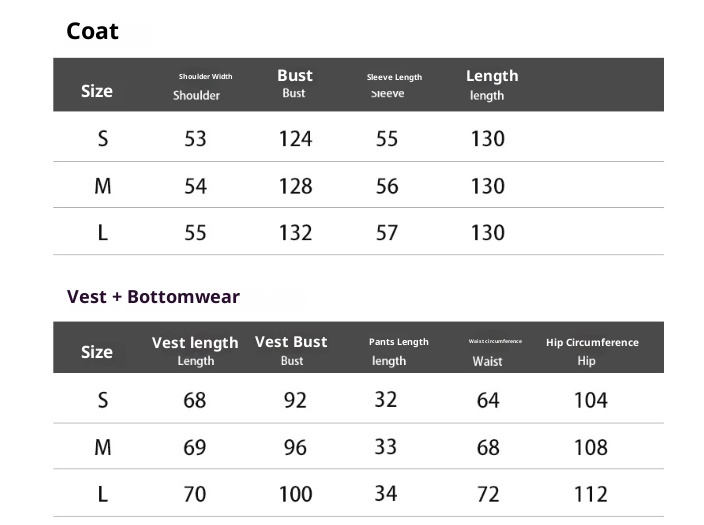The image size is (704, 525).
Task: Select coat shoulder value 54
Action: 195,186
